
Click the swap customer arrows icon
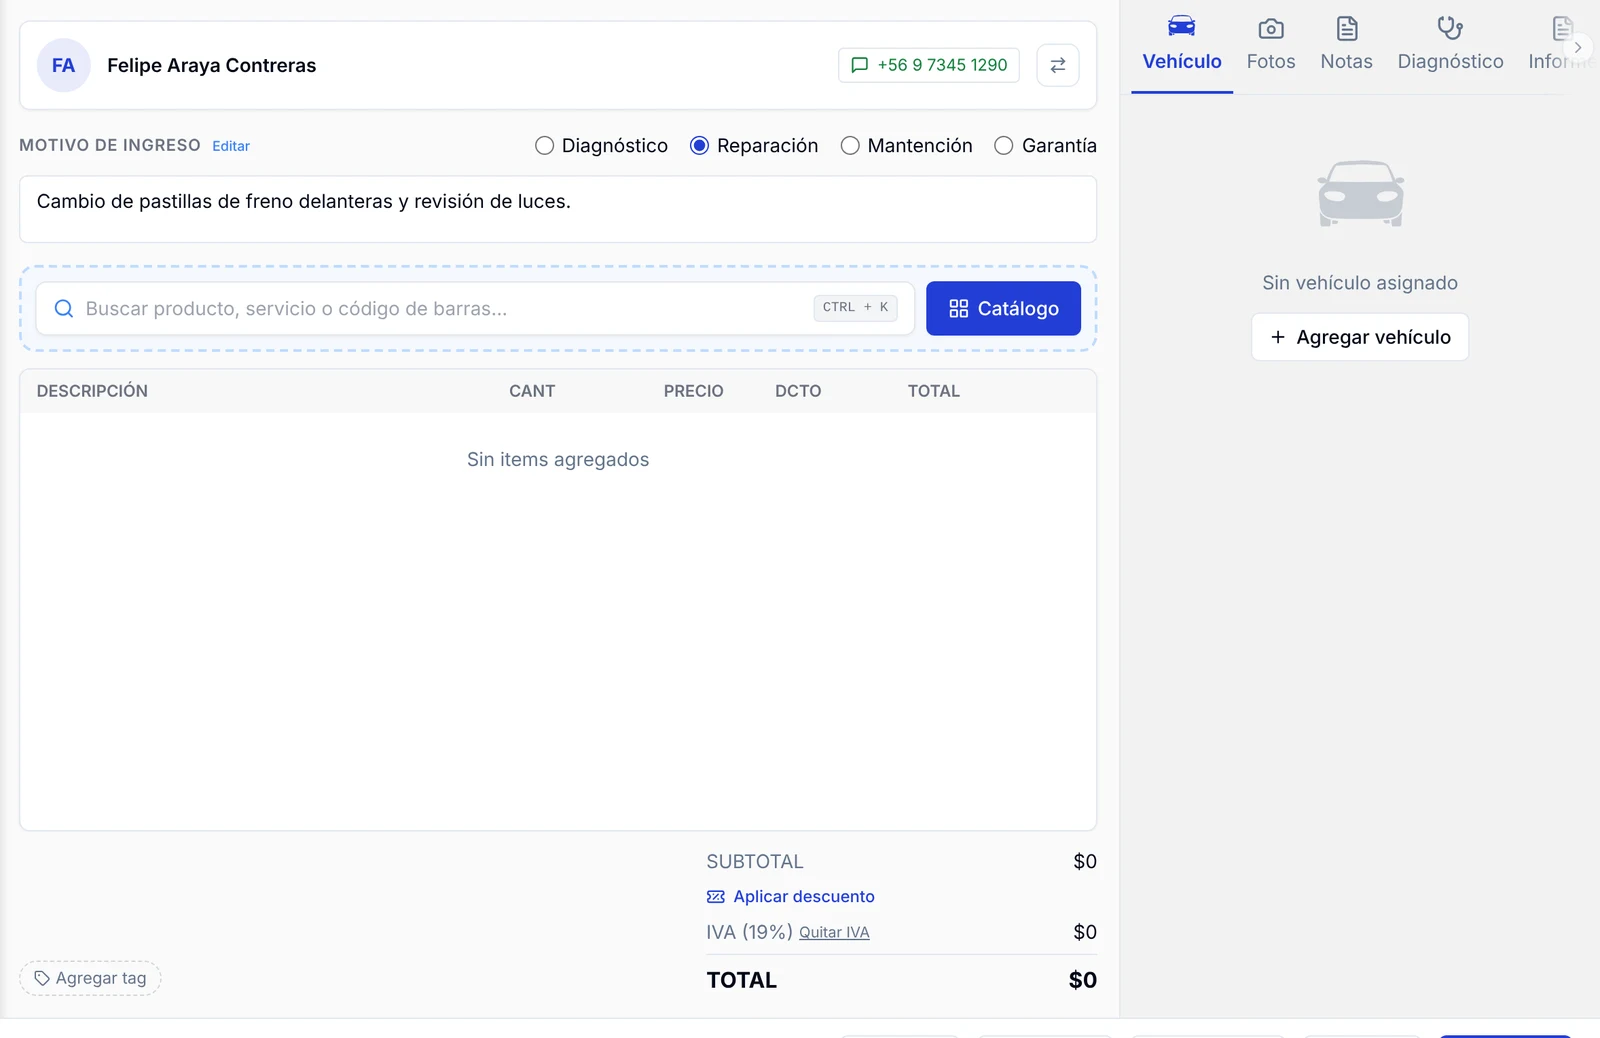coord(1057,65)
